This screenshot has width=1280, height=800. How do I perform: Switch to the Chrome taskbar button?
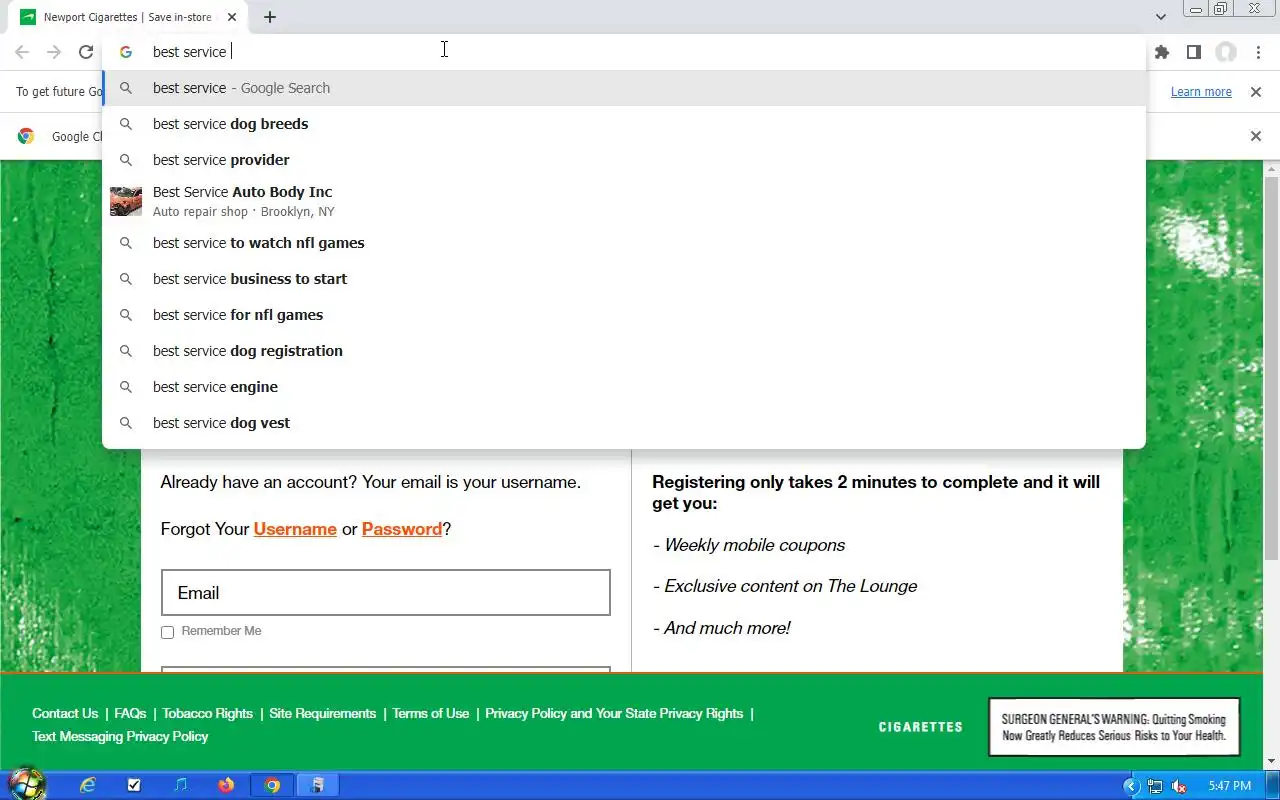[272, 786]
